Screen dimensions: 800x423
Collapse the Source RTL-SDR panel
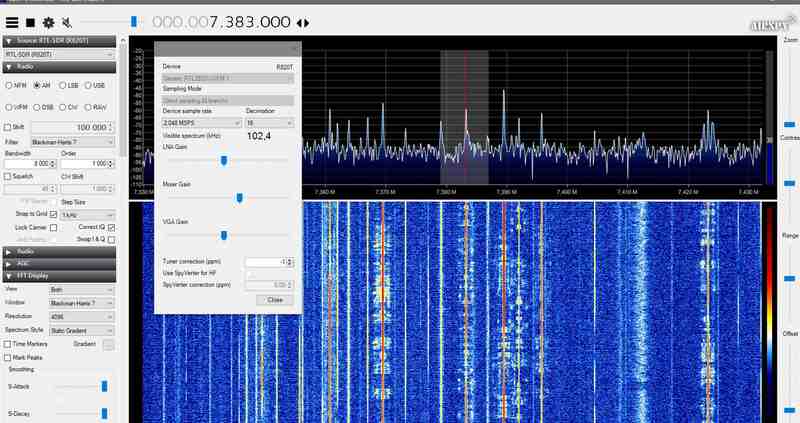(60, 41)
